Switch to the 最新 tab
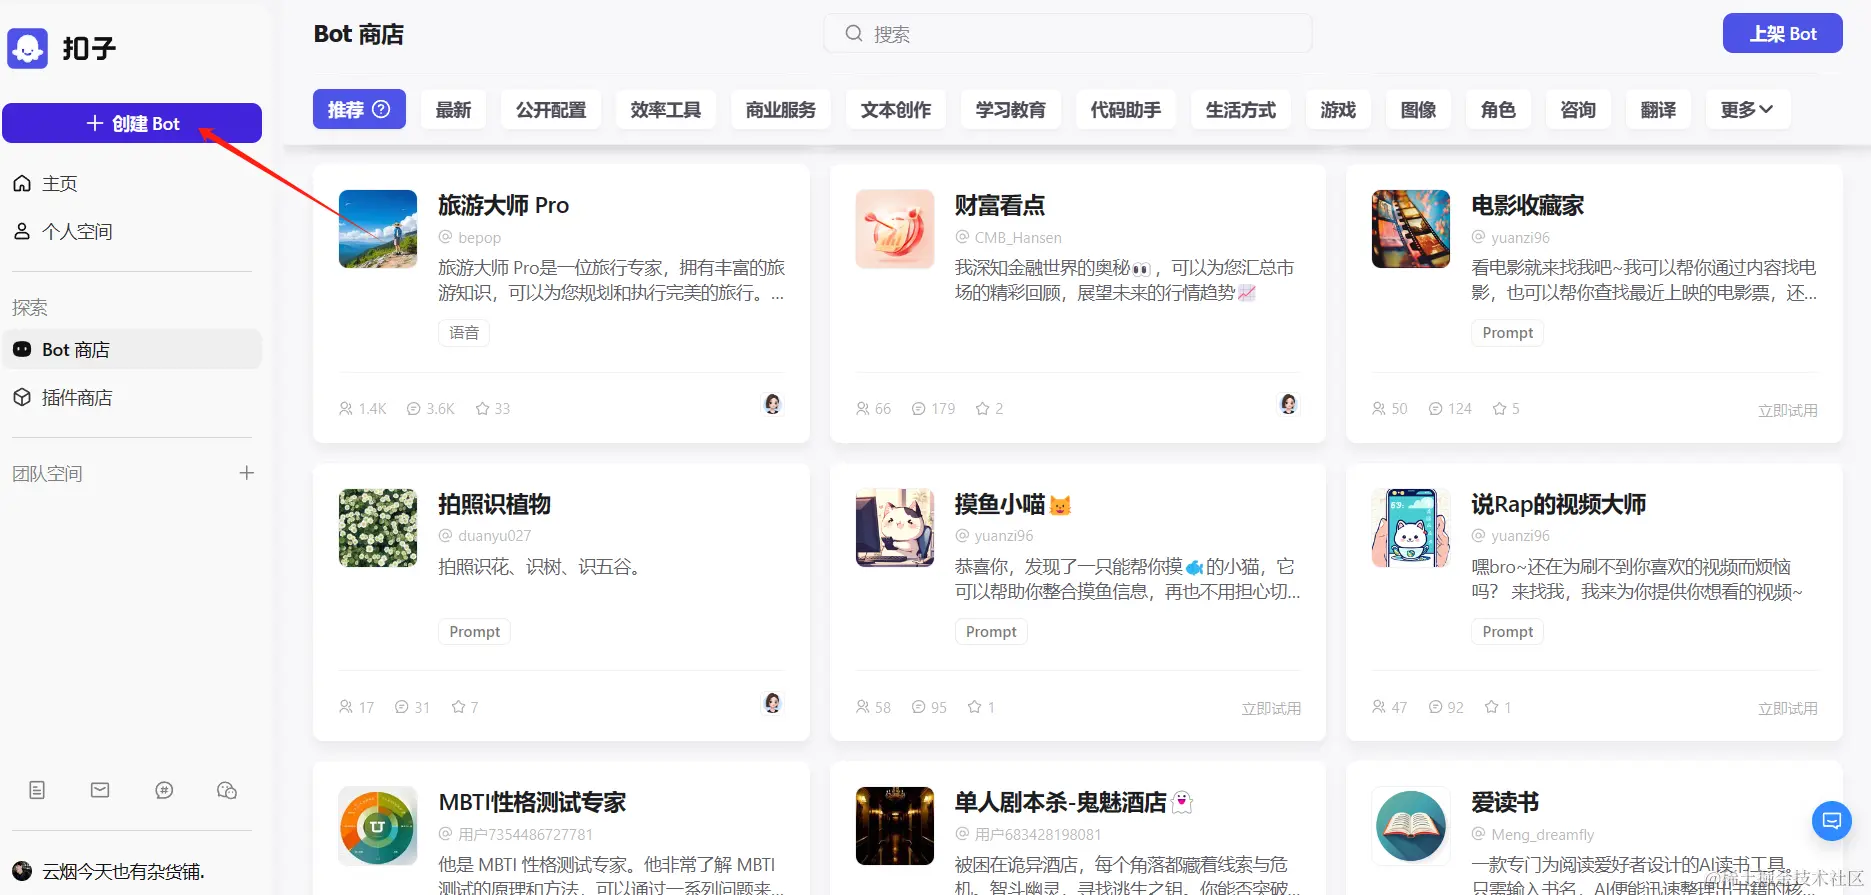This screenshot has height=895, width=1871. [453, 110]
